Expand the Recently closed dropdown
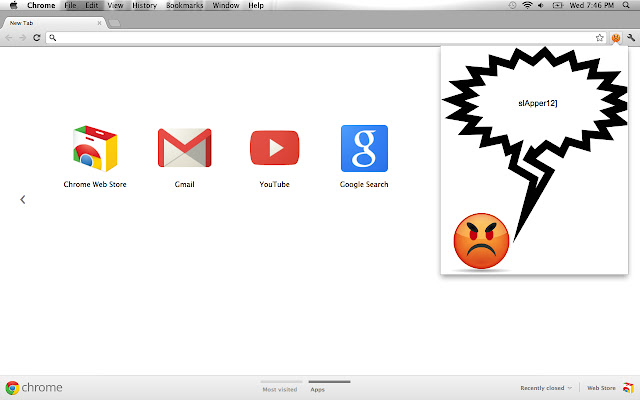This screenshot has height=400, width=640. click(546, 388)
